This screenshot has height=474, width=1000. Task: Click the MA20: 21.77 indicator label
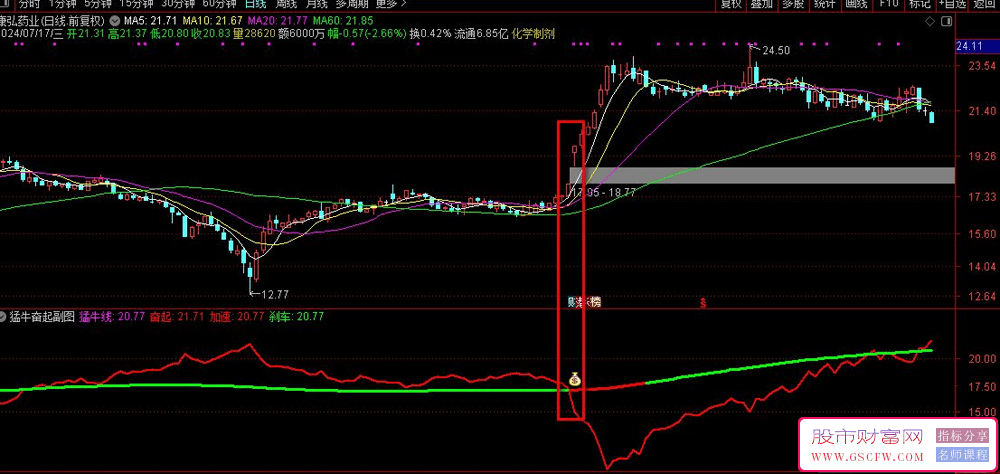[276, 20]
